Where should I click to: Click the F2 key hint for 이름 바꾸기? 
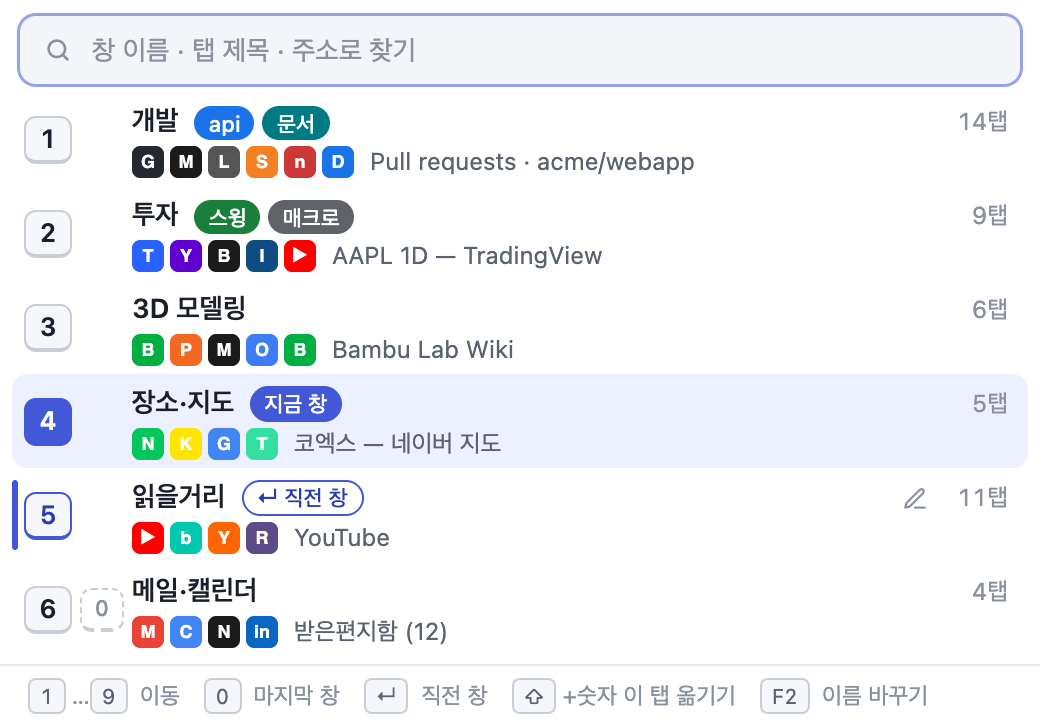[785, 696]
